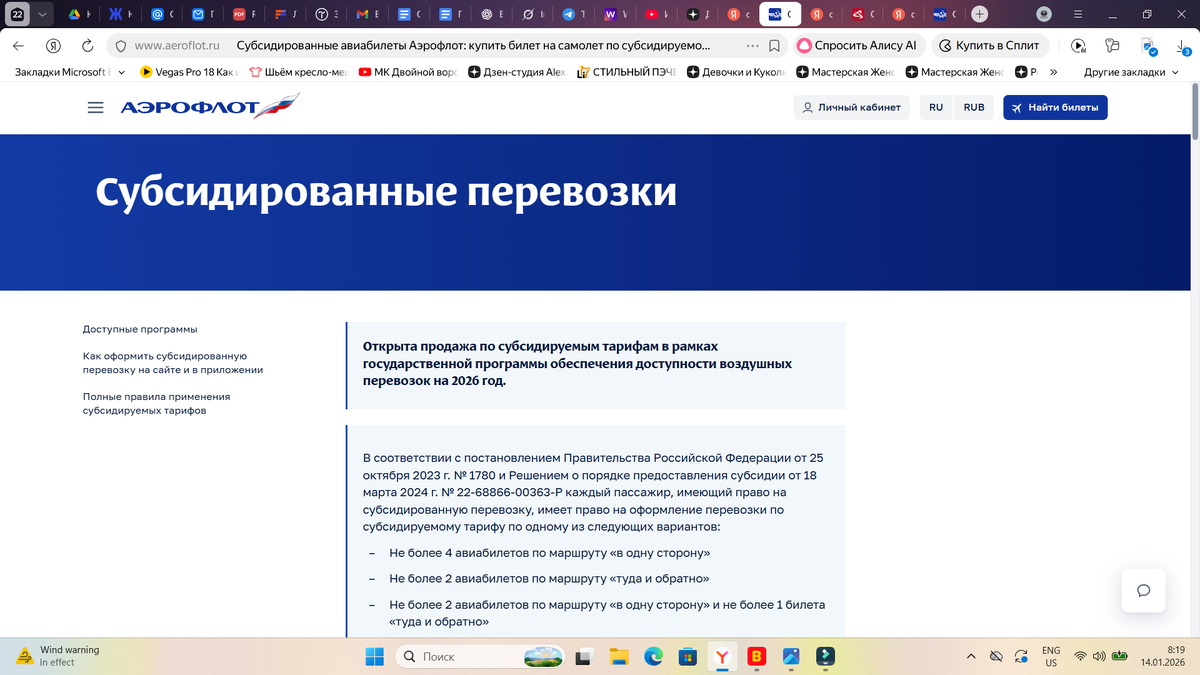Open the downloads icon in browser toolbar
Image resolution: width=1200 pixels, height=675 pixels.
pyautogui.click(x=1180, y=46)
